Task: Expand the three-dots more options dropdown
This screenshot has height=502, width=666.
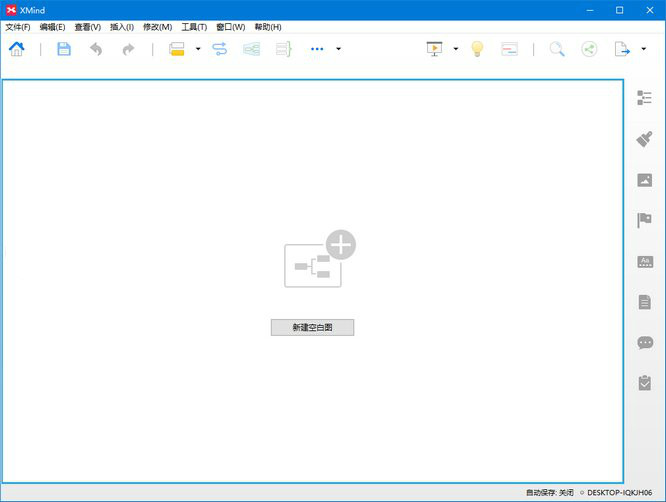Action: point(338,49)
